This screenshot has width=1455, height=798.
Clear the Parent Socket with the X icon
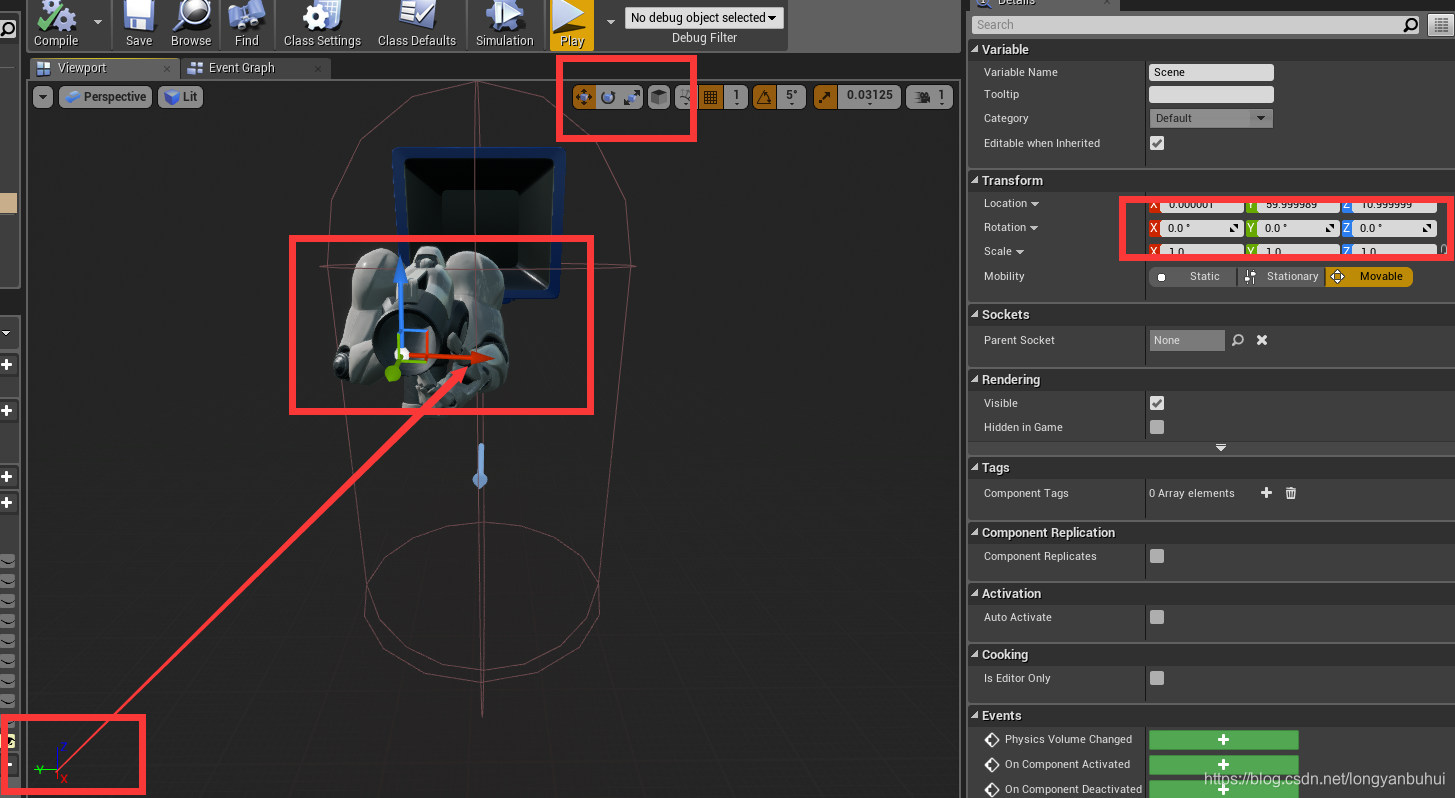(x=1262, y=340)
